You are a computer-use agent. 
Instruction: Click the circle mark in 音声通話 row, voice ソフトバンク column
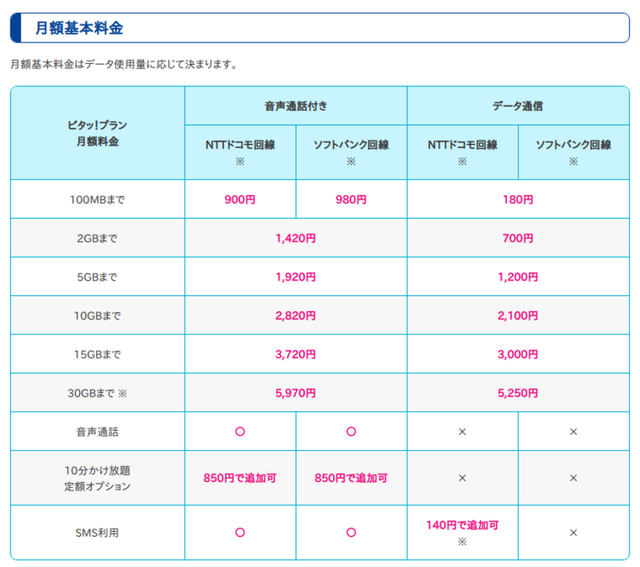351,431
